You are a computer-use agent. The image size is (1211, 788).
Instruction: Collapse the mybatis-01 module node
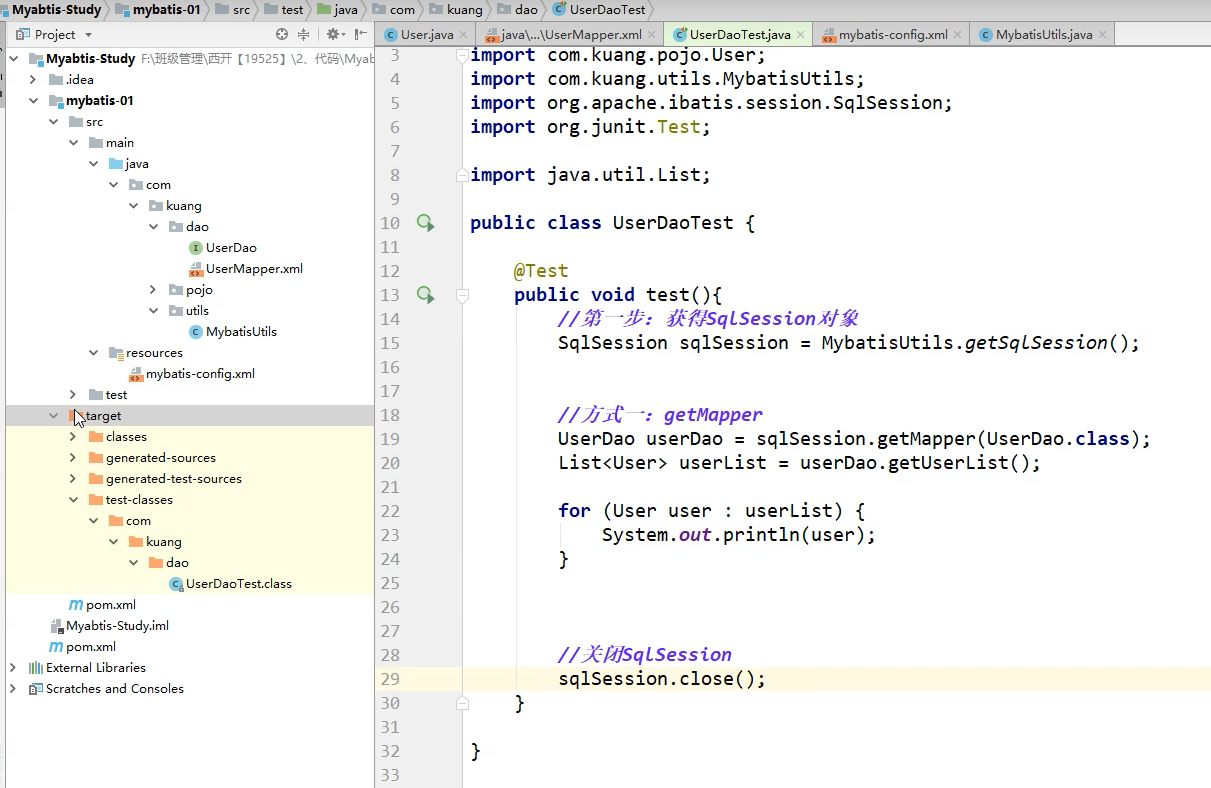pos(33,101)
